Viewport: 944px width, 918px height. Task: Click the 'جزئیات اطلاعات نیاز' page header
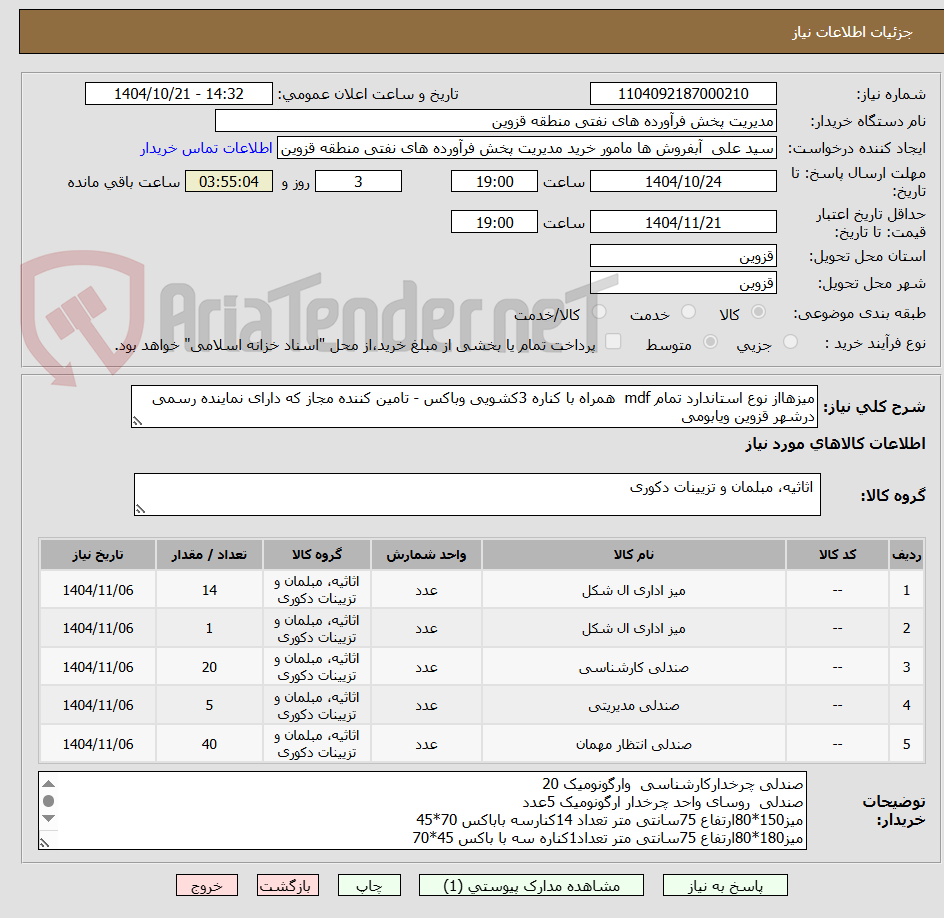click(x=852, y=32)
